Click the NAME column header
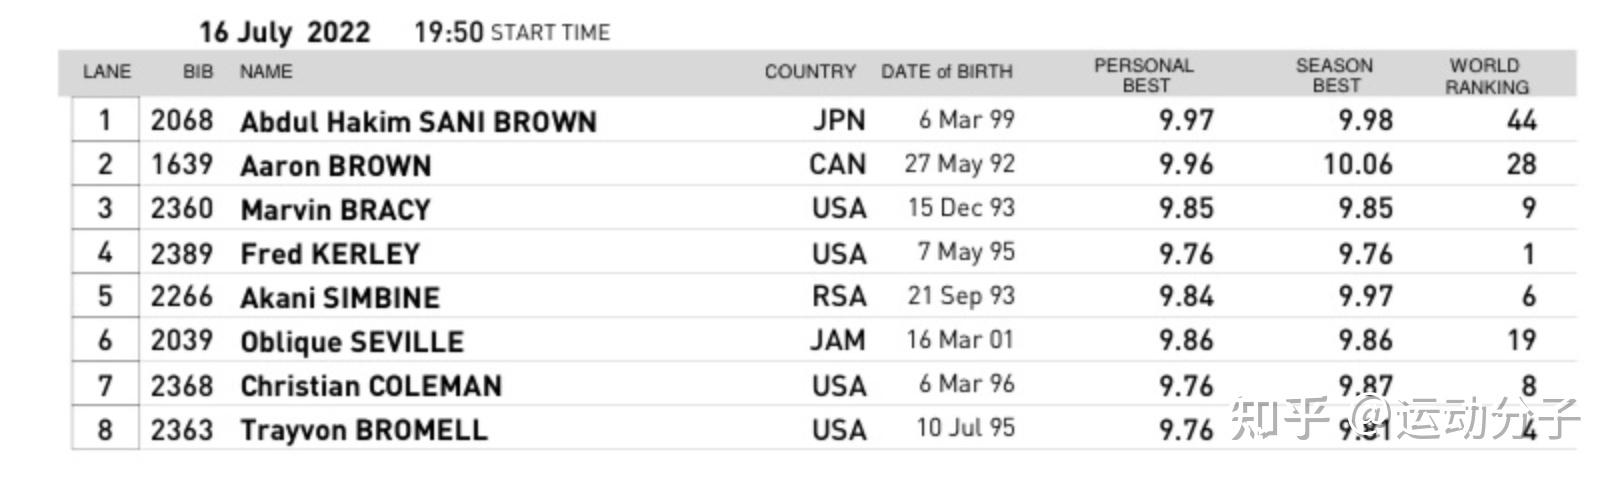The width and height of the screenshot is (1622, 484). tap(266, 72)
